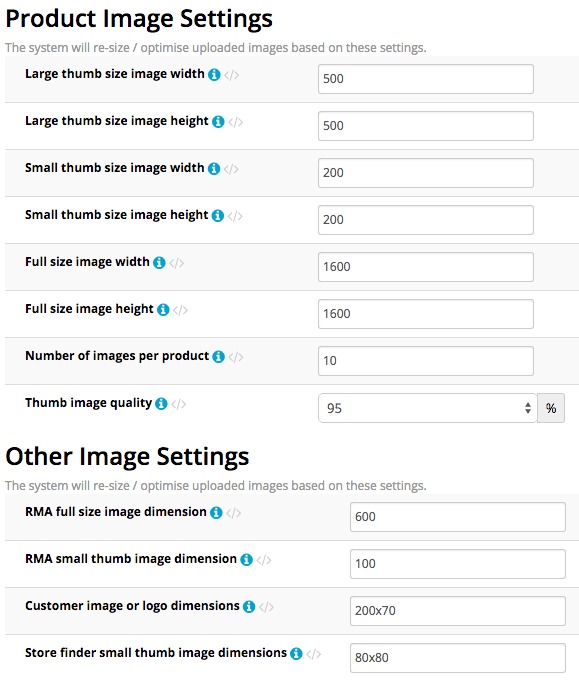This screenshot has width=579, height=687.
Task: Click the Number of images per product field
Action: (x=426, y=361)
